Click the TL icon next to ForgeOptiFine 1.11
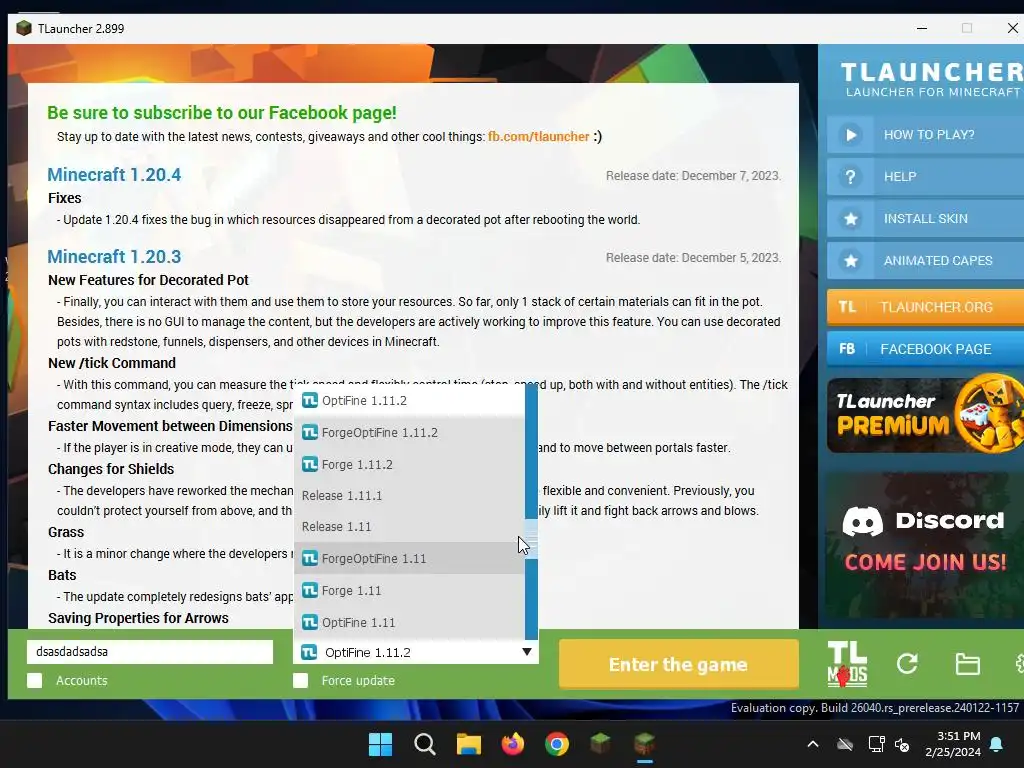This screenshot has height=768, width=1024. (310, 558)
